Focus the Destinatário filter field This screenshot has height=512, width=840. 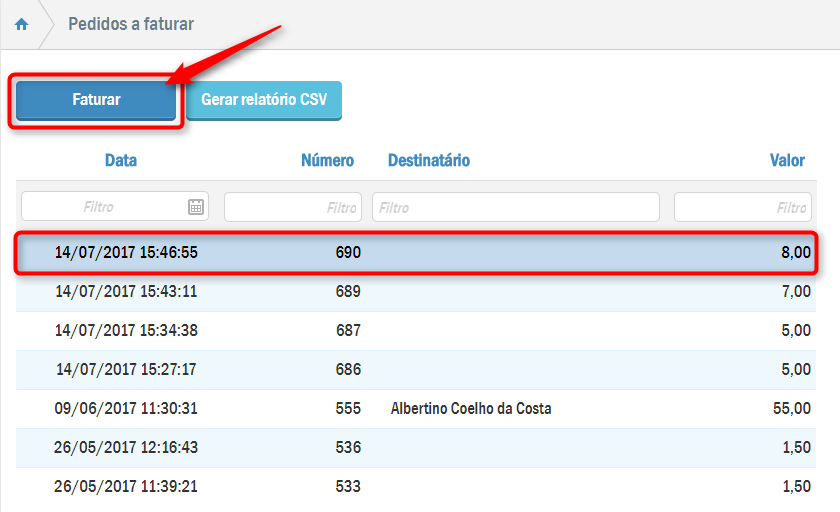[515, 207]
